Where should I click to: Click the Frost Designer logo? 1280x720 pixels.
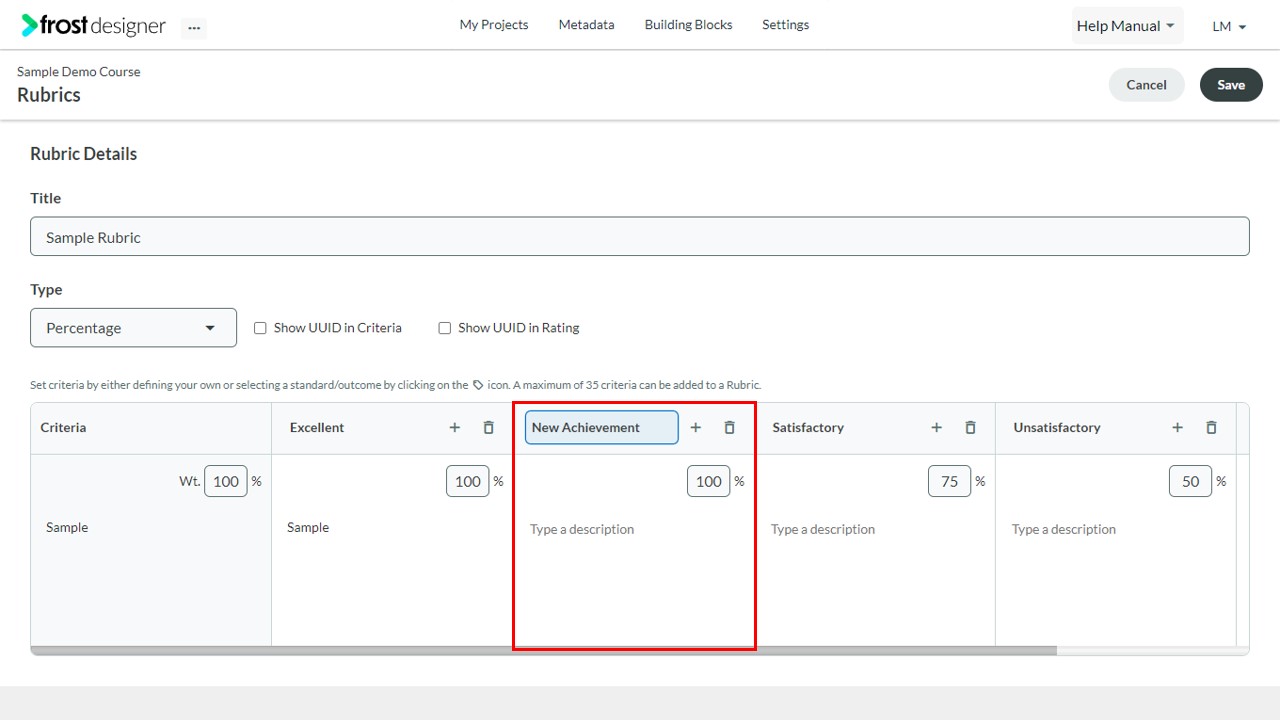(93, 26)
